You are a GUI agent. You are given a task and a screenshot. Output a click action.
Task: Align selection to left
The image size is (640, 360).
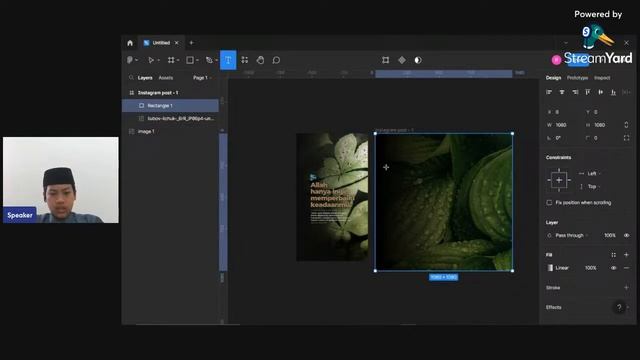click(549, 92)
